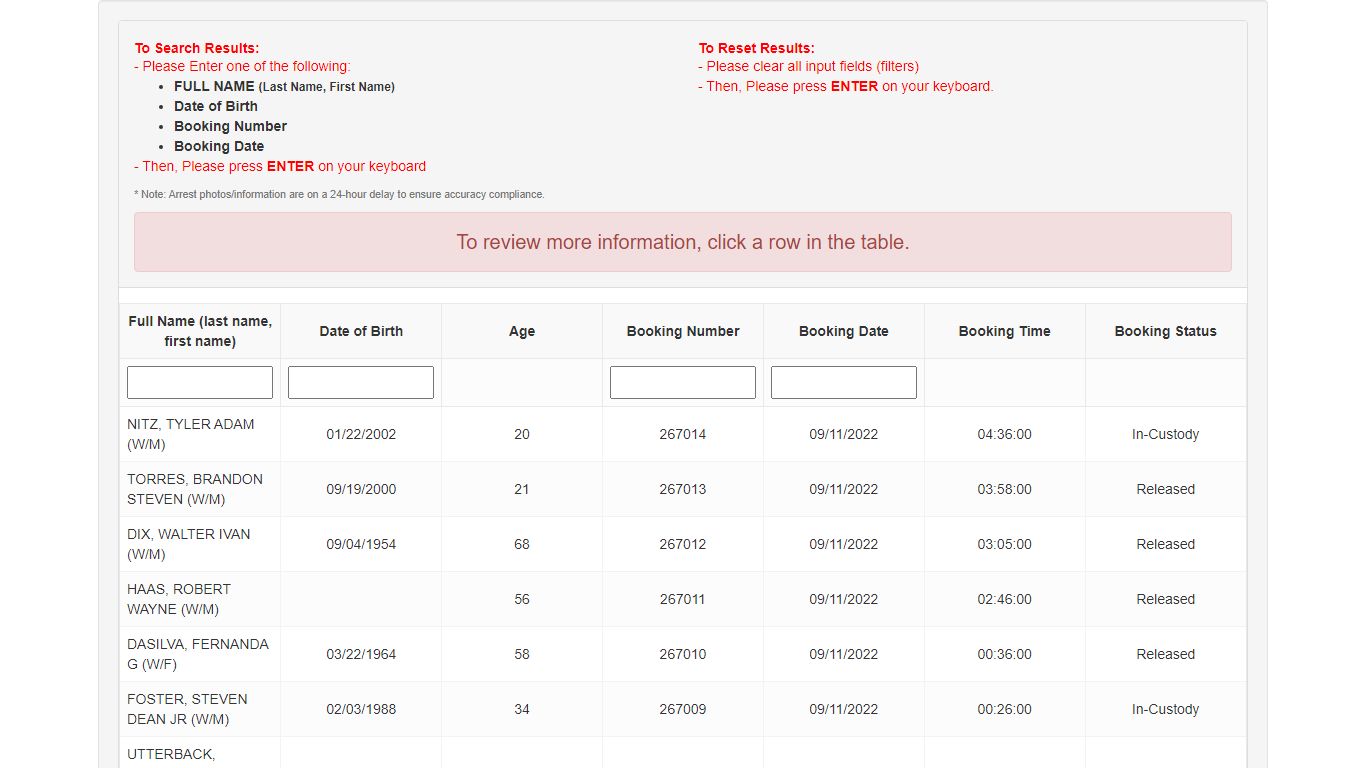
Task: Click age 68 in the DIX row
Action: 522,544
